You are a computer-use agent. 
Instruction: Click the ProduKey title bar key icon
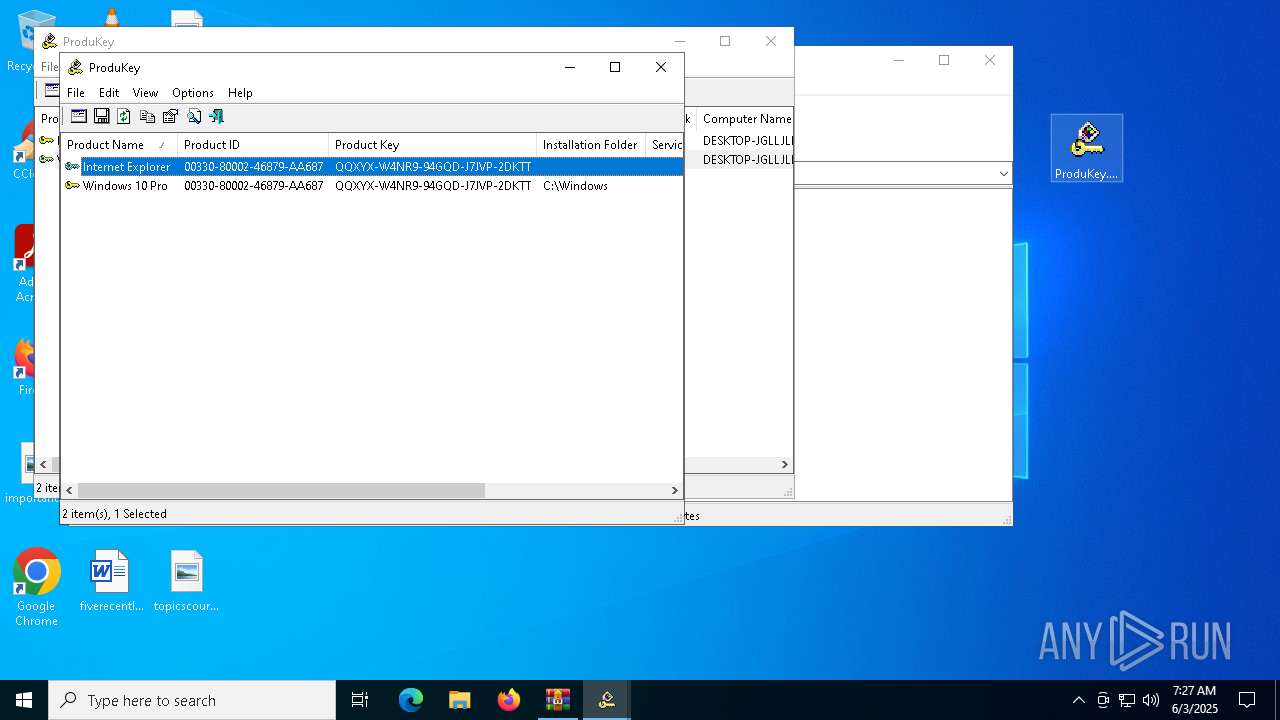(76, 67)
